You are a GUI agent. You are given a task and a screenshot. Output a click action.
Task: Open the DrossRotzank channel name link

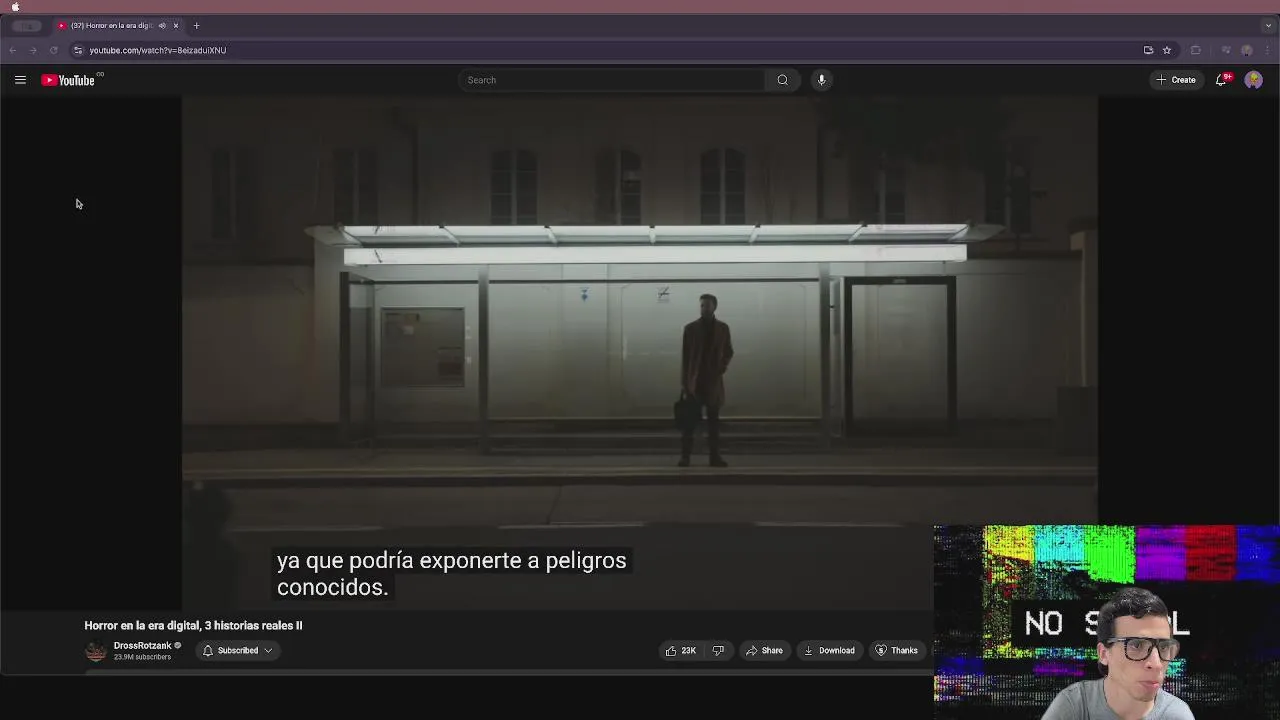[142, 645]
